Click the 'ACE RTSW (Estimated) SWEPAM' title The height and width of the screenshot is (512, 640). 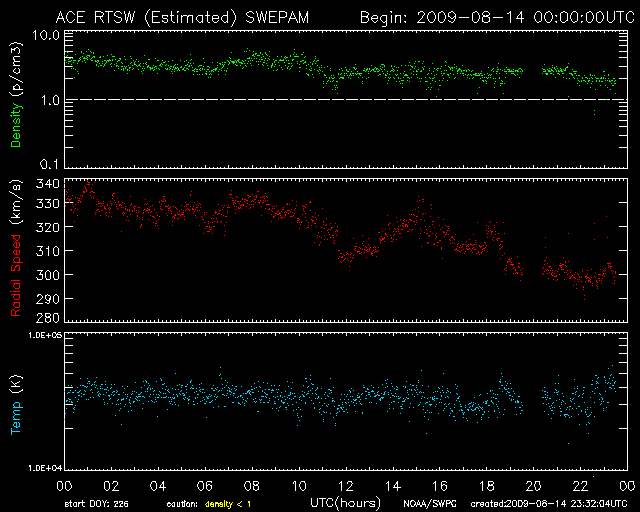coord(182,18)
